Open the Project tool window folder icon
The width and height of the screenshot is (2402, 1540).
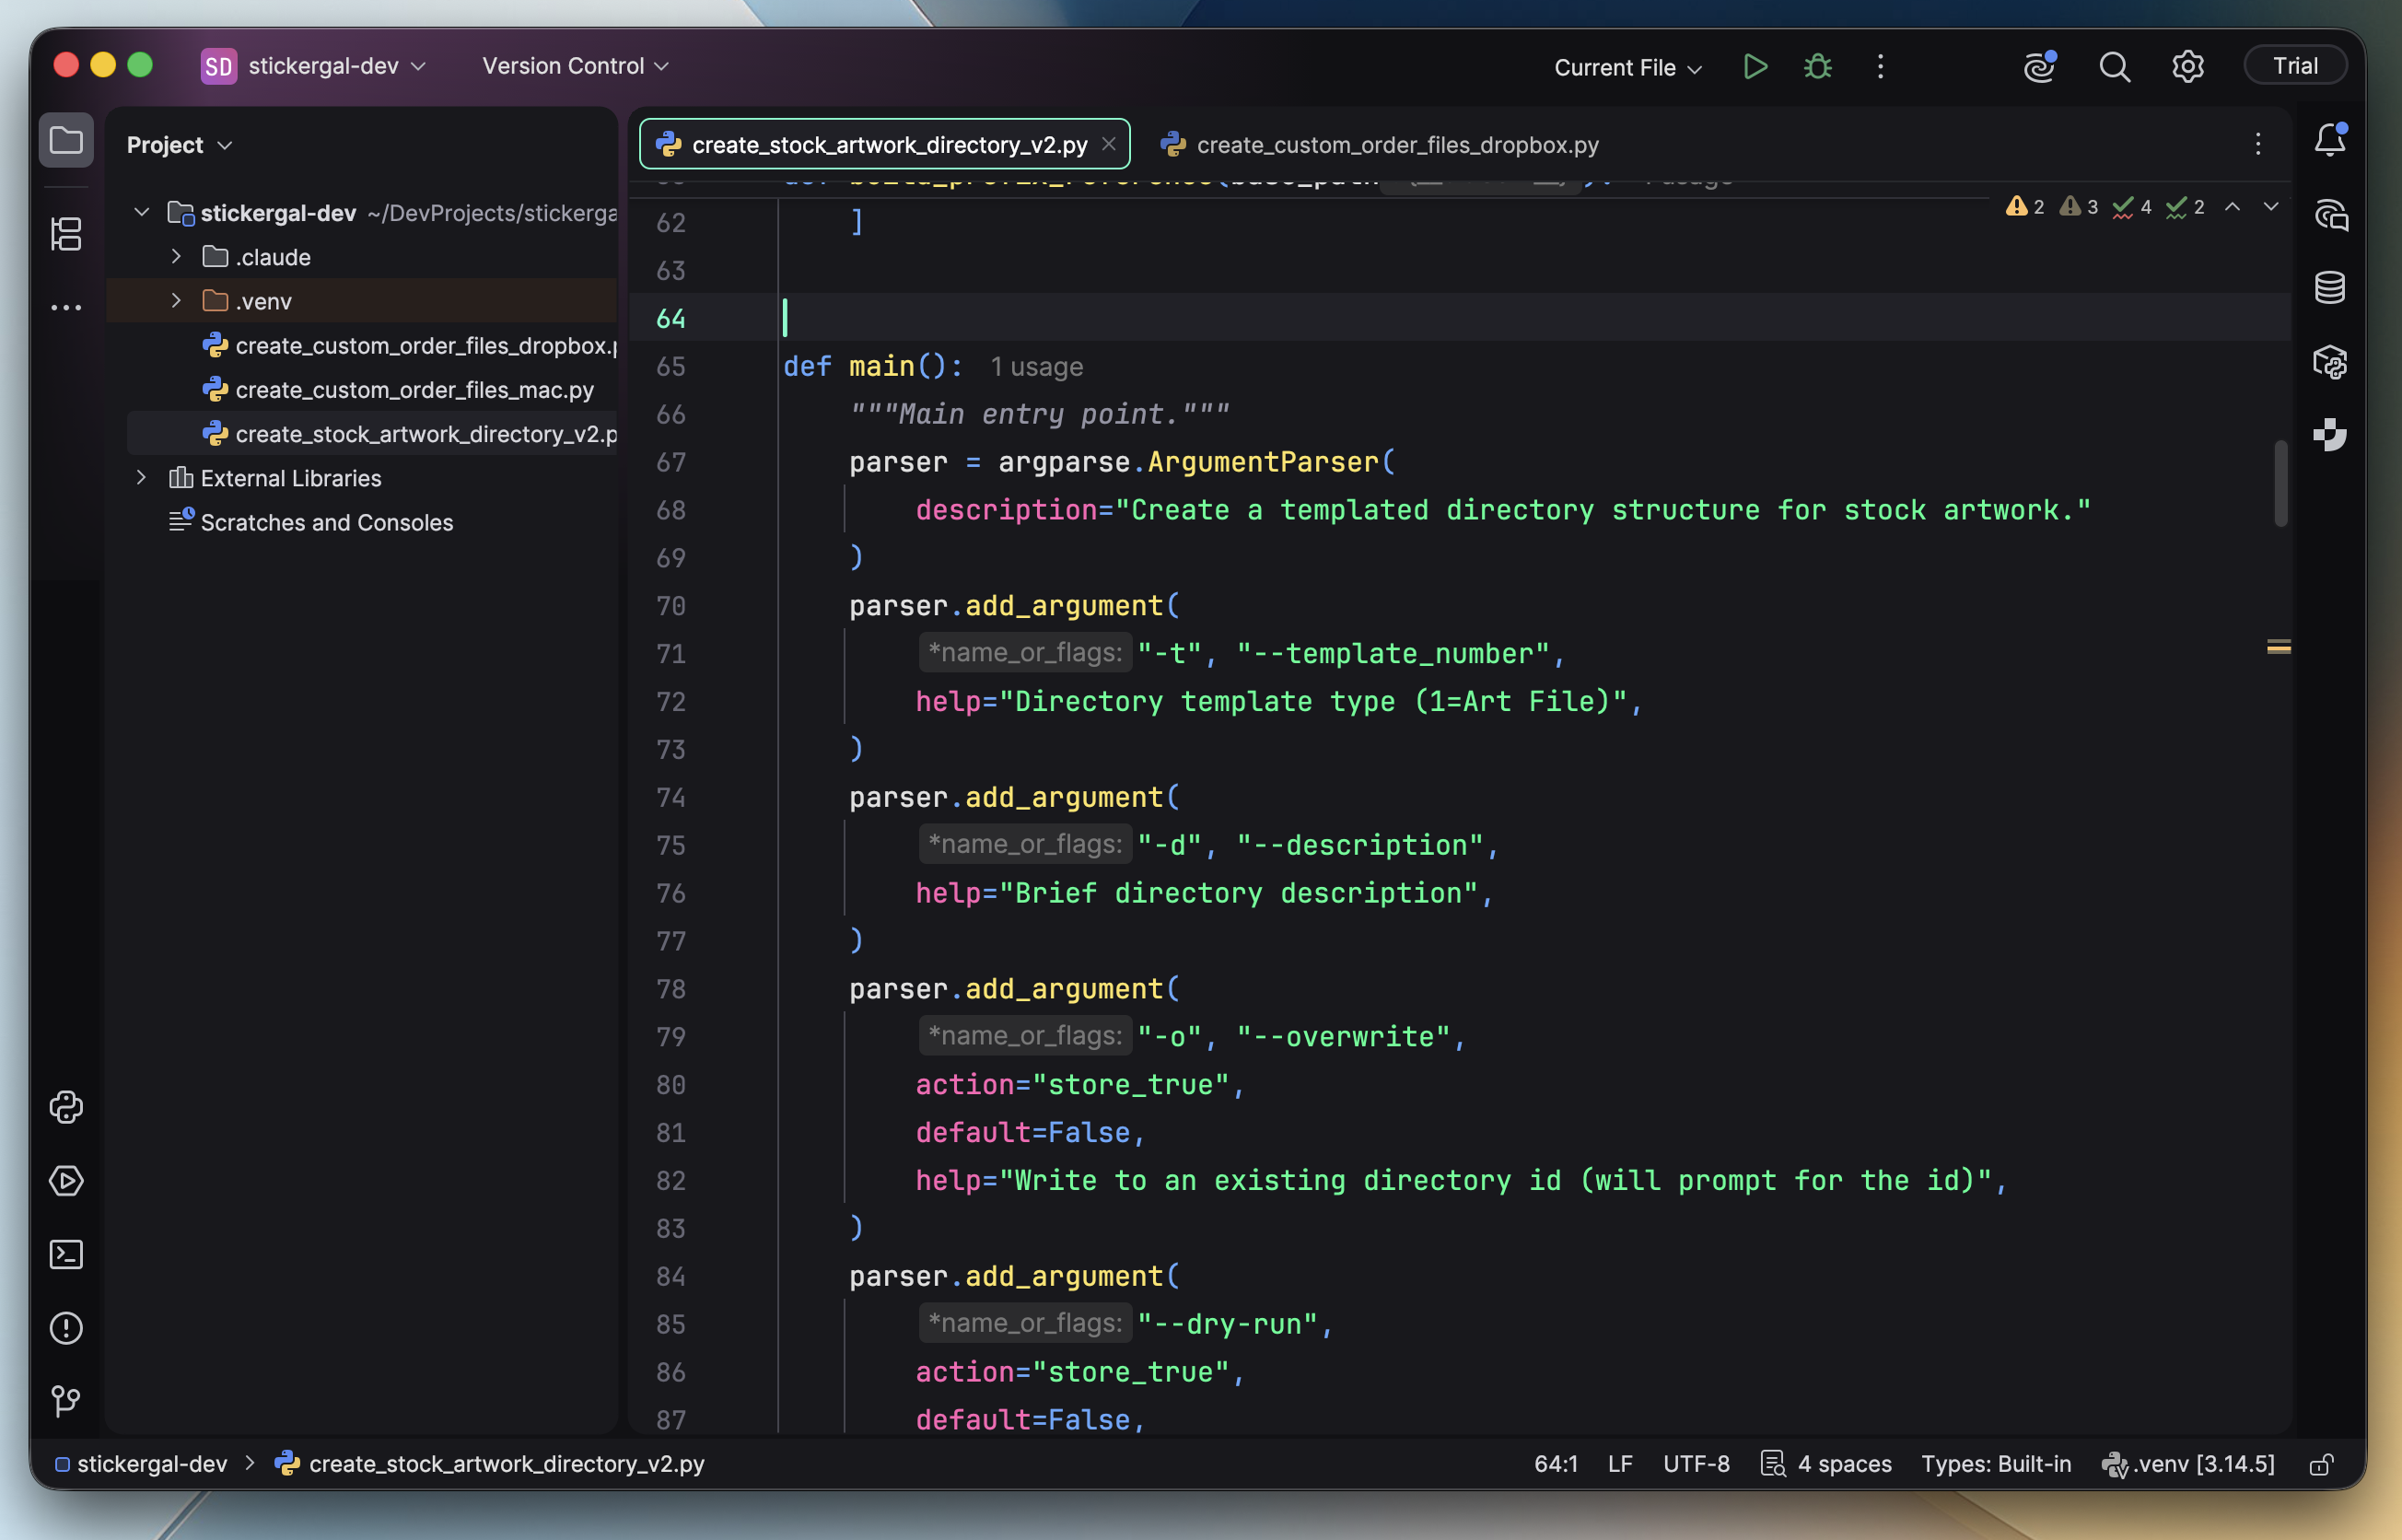(66, 140)
